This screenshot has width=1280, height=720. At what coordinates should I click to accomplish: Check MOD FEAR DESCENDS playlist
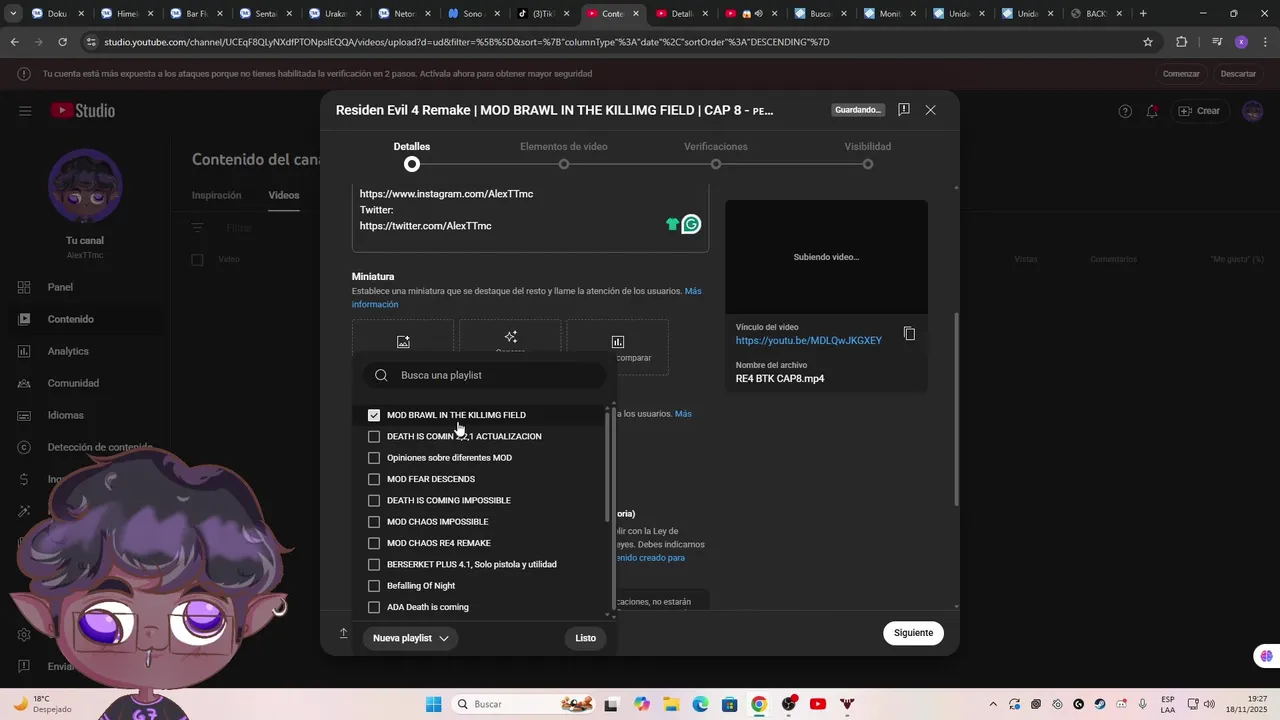pyautogui.click(x=374, y=479)
